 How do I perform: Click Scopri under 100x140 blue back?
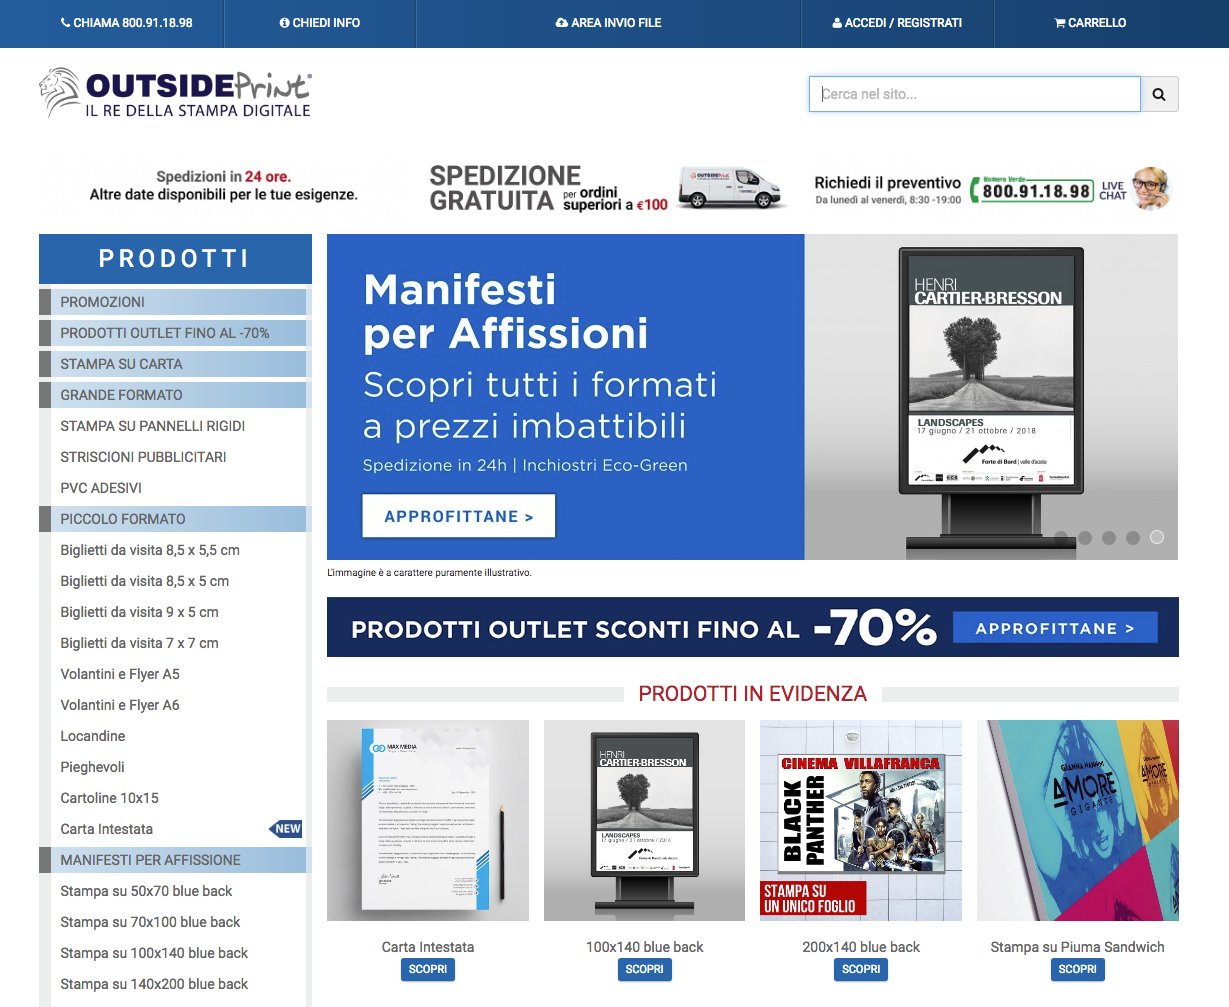(x=645, y=969)
